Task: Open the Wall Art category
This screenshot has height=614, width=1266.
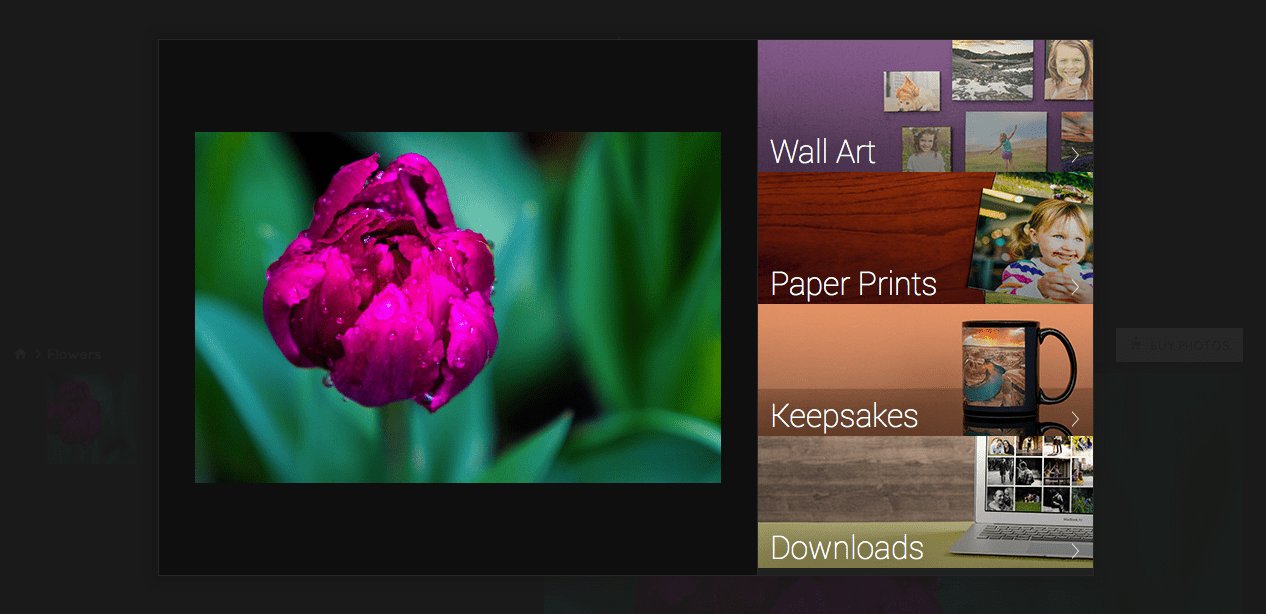Action: coord(925,106)
